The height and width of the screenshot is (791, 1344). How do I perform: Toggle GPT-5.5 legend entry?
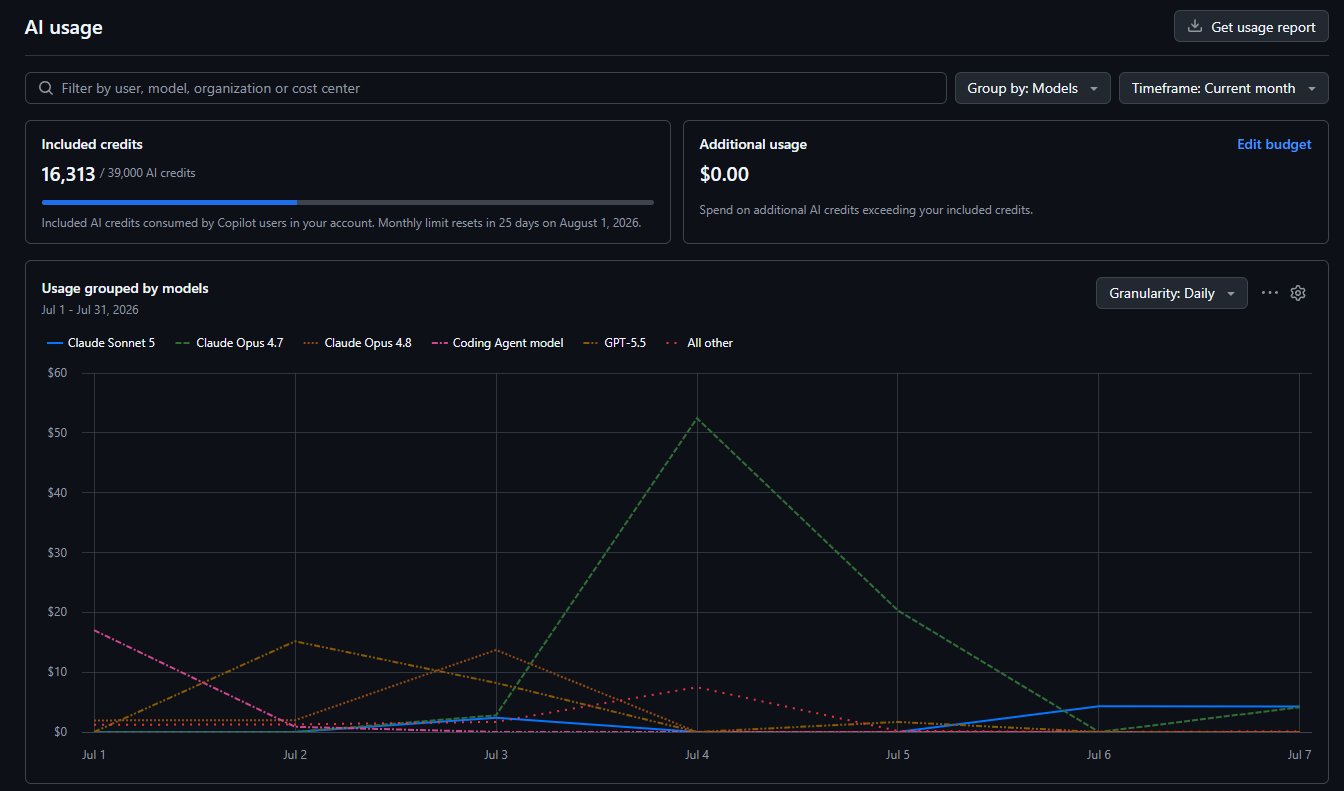[614, 343]
